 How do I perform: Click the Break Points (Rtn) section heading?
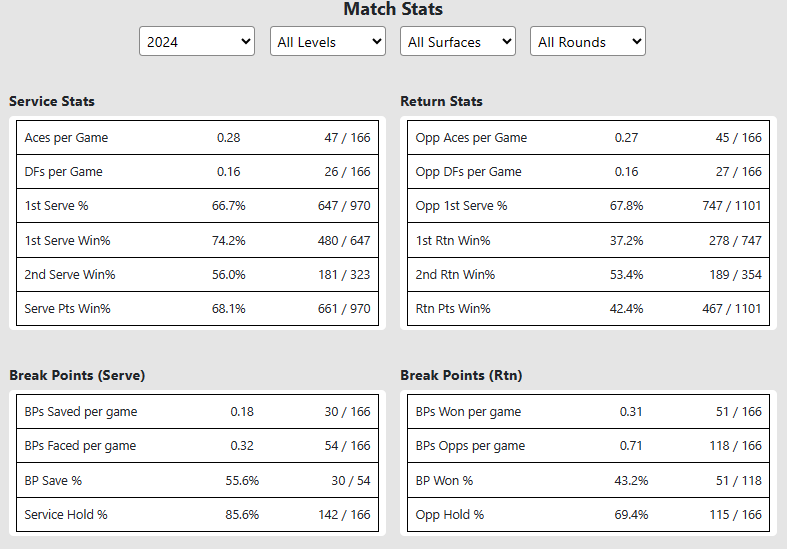point(461,376)
